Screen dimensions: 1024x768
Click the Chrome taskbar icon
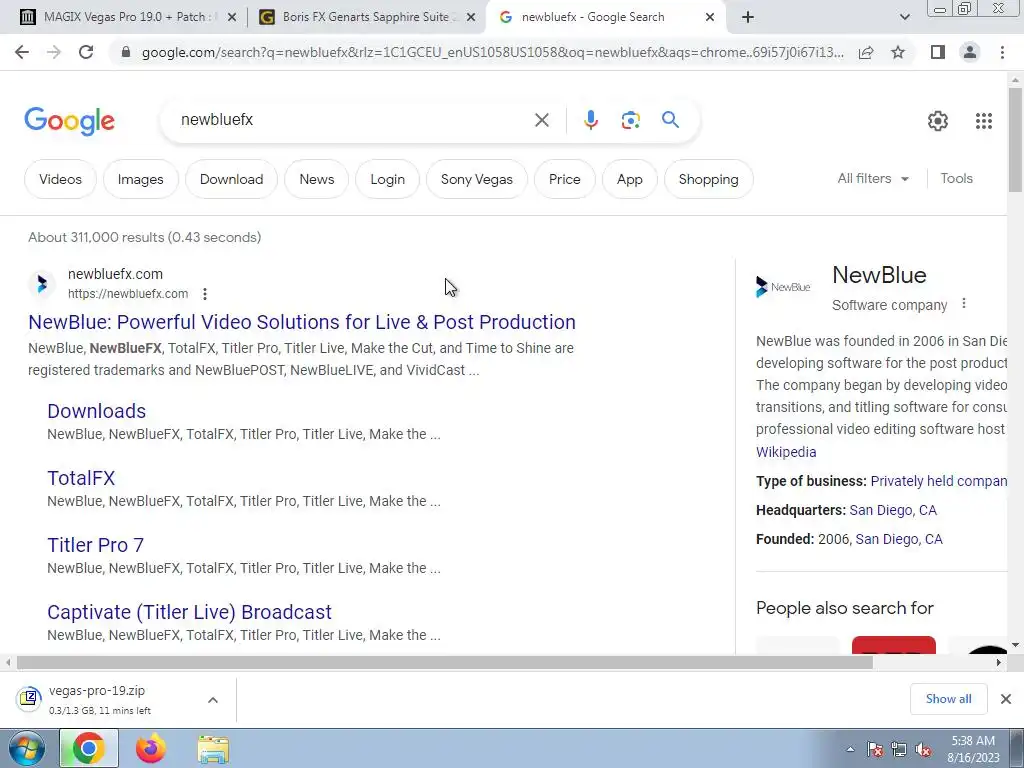point(89,748)
